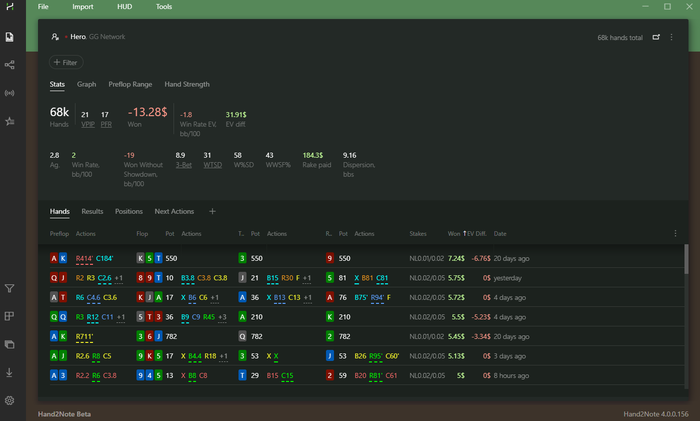This screenshot has height=421, width=700.
Task: Click the Hand2Note logo icon
Action: [9, 6]
